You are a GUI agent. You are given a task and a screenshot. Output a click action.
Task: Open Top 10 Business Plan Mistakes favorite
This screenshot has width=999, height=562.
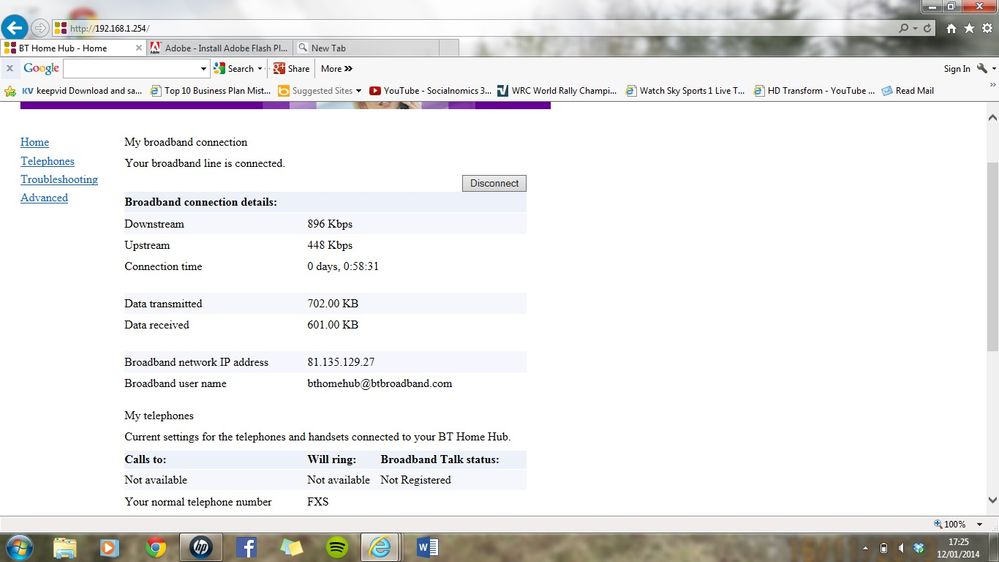coord(210,91)
